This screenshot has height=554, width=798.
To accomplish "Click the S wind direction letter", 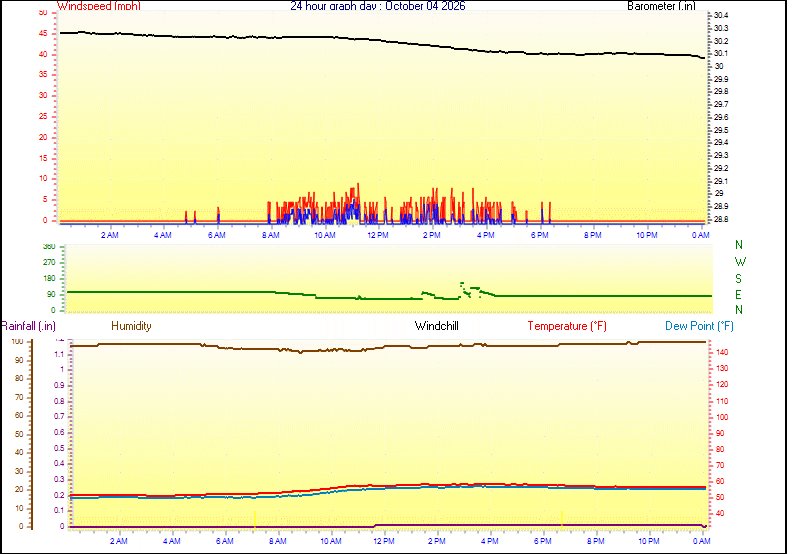I will [738, 279].
